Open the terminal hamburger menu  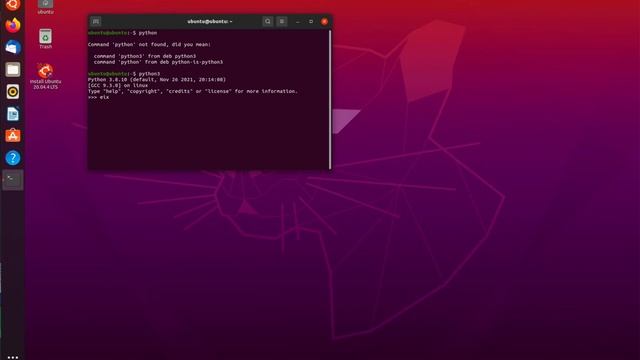point(282,21)
